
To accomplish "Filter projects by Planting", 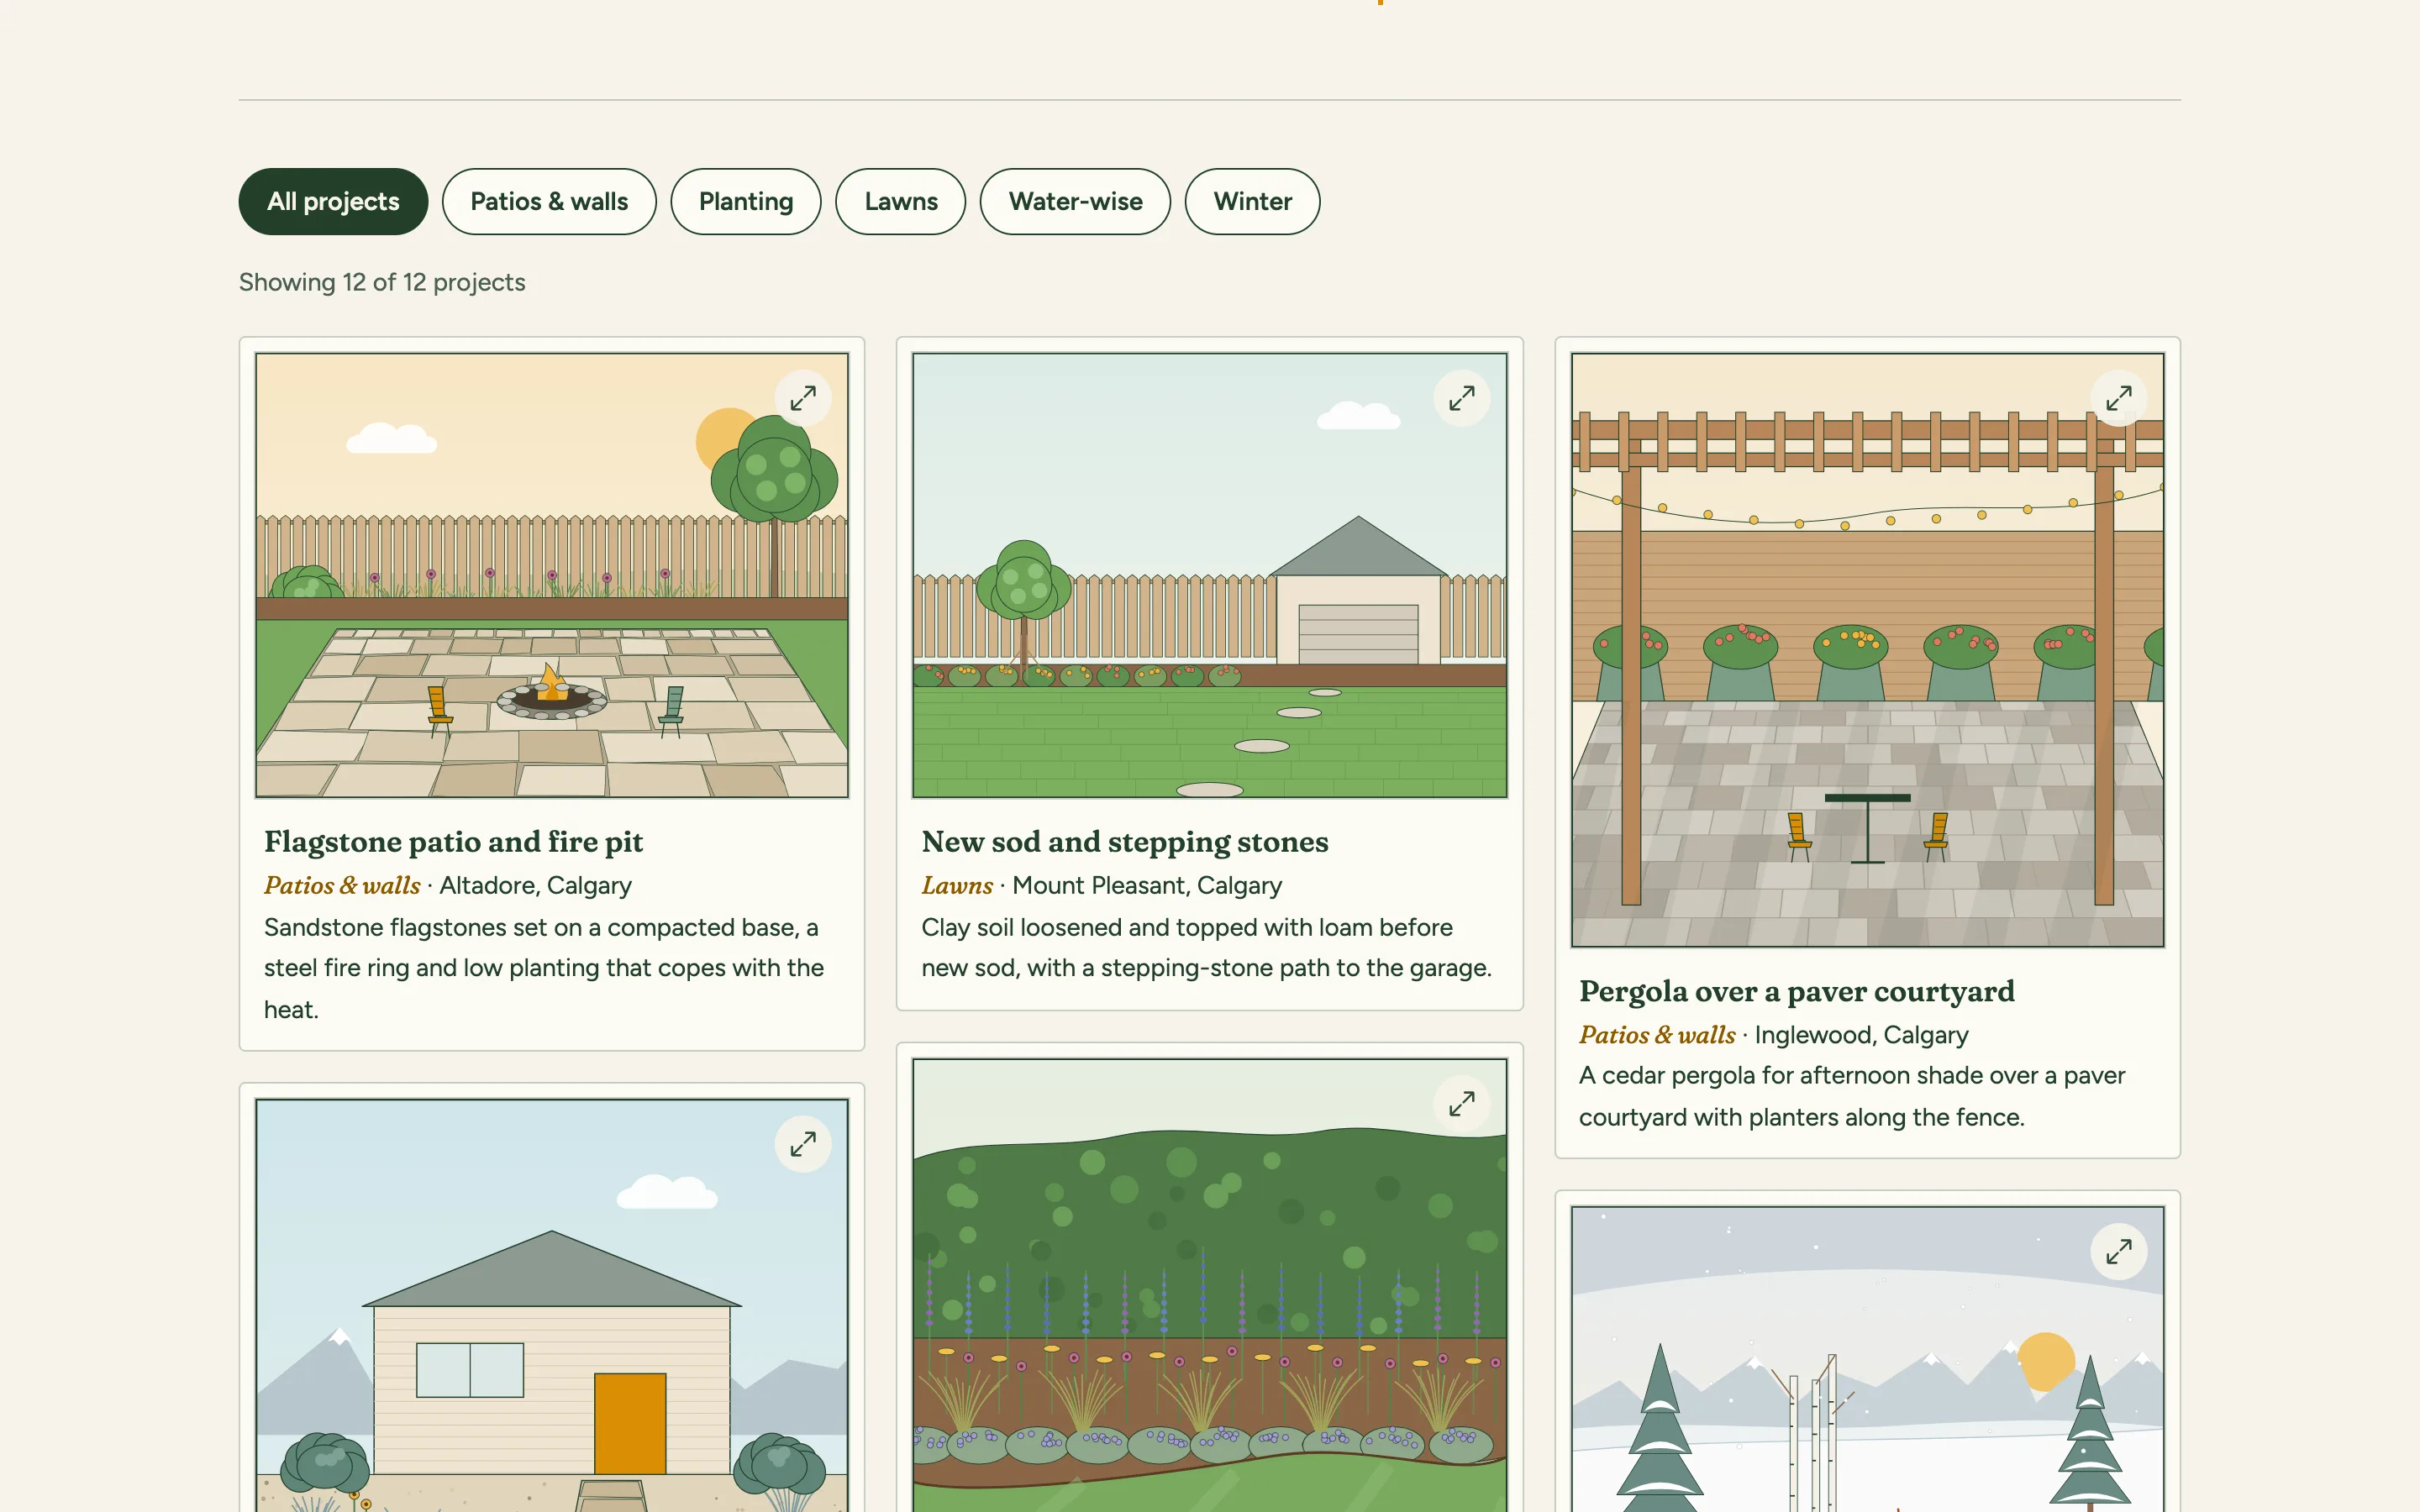I will pyautogui.click(x=746, y=201).
